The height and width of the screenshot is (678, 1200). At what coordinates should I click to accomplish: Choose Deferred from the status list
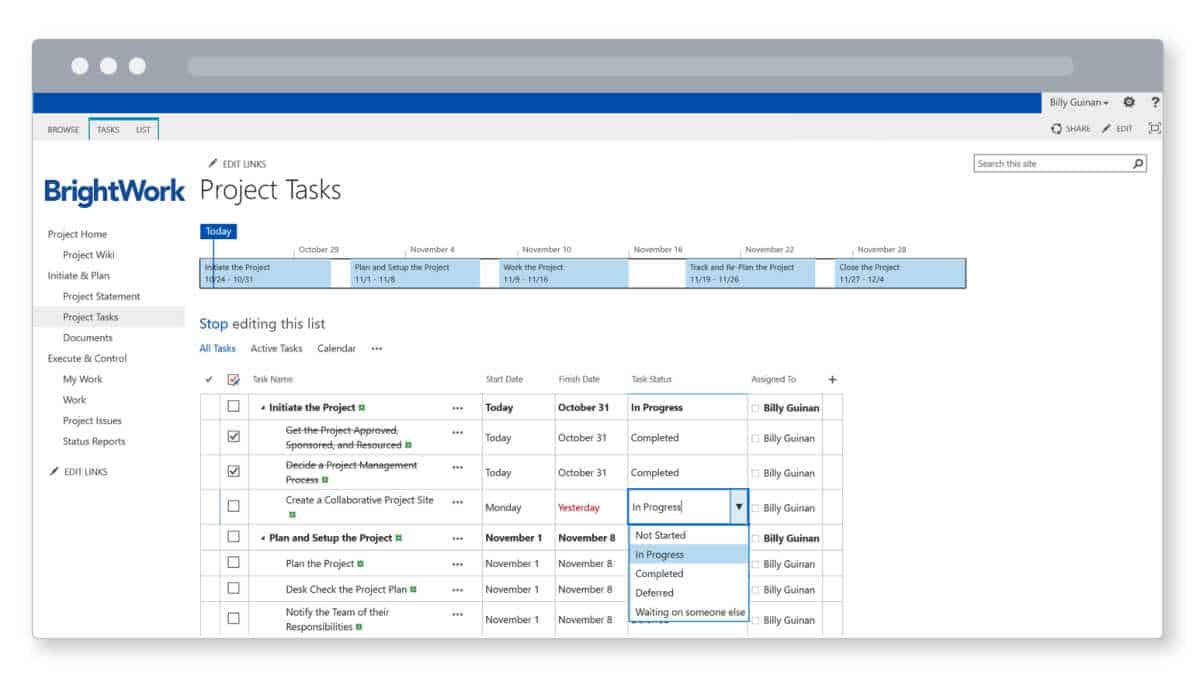689,592
